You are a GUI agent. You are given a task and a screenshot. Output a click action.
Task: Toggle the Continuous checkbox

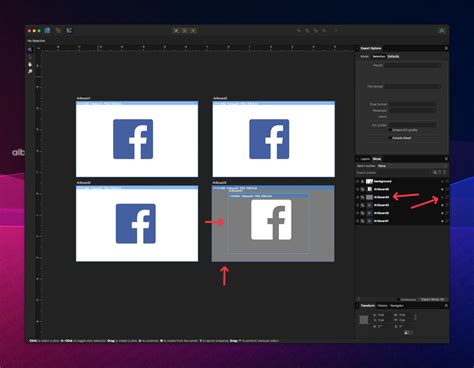398,299
